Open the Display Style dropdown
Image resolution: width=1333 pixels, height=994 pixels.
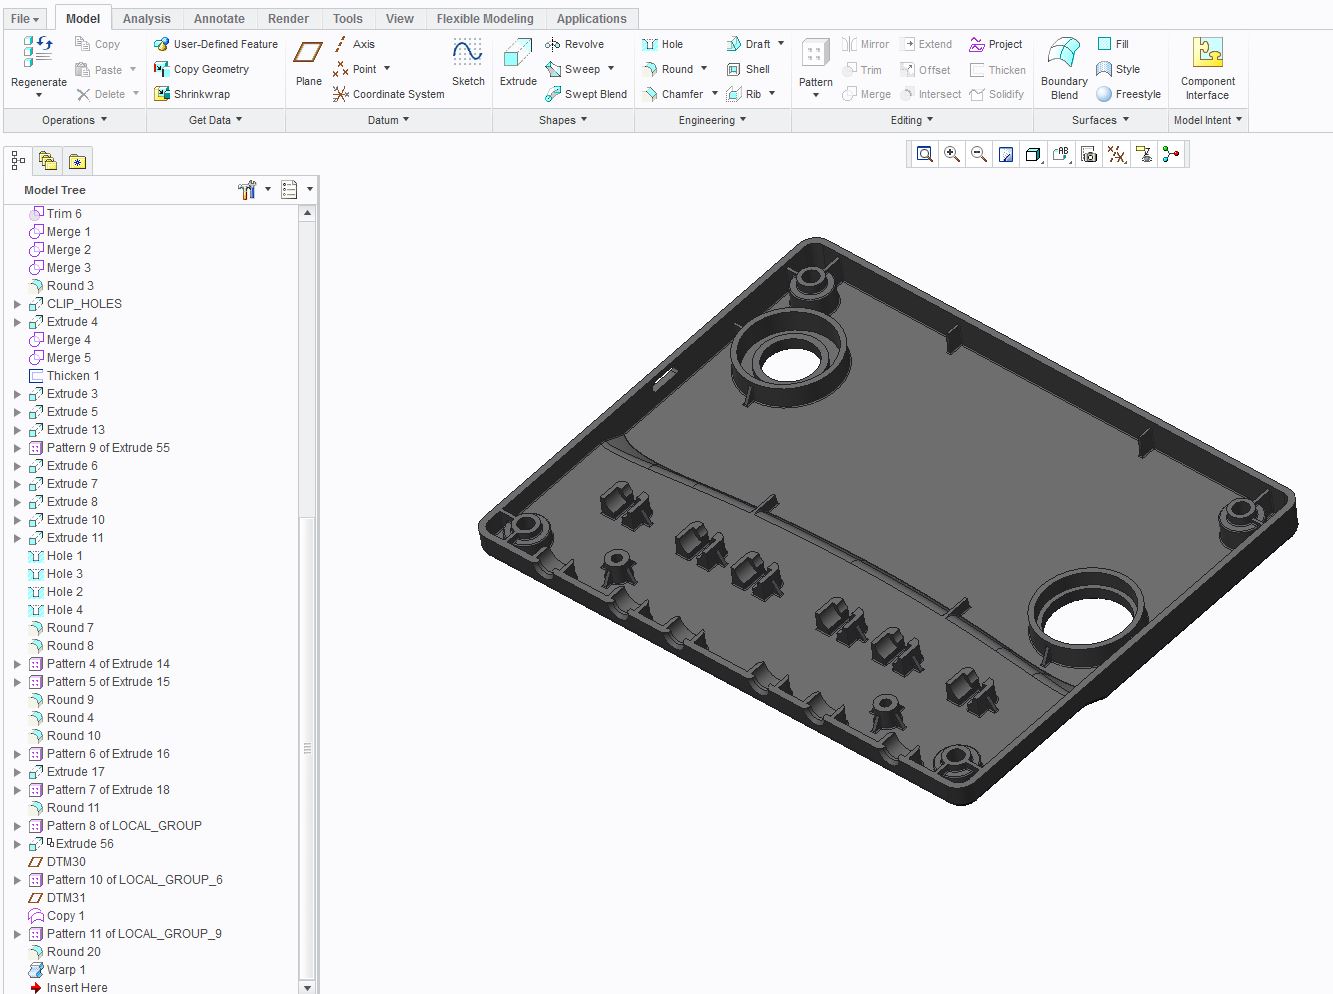(1034, 154)
